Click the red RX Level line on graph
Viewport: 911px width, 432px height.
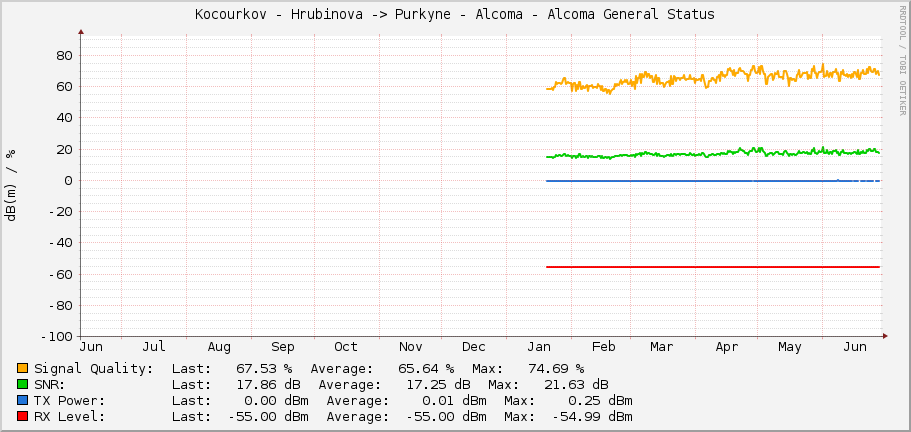tap(713, 267)
